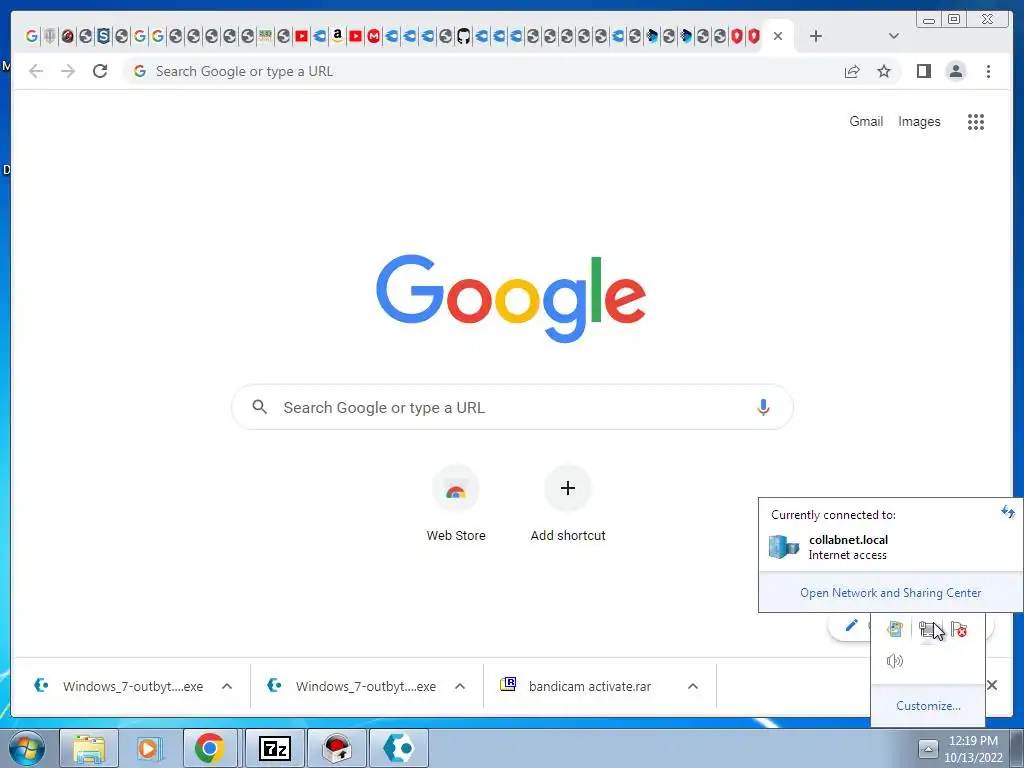
Task: Open the Windows Start menu
Action: pos(26,748)
